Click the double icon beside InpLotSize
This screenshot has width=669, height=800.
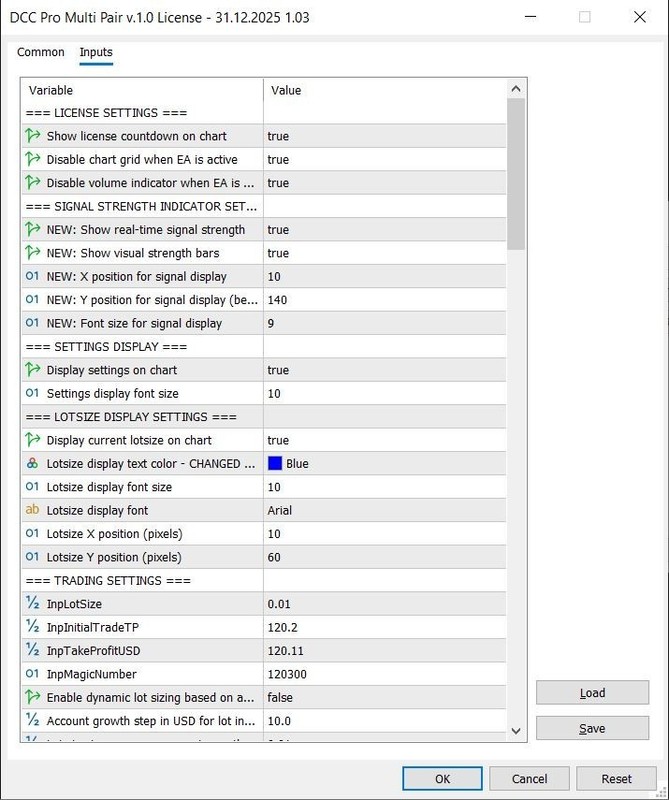tap(33, 604)
